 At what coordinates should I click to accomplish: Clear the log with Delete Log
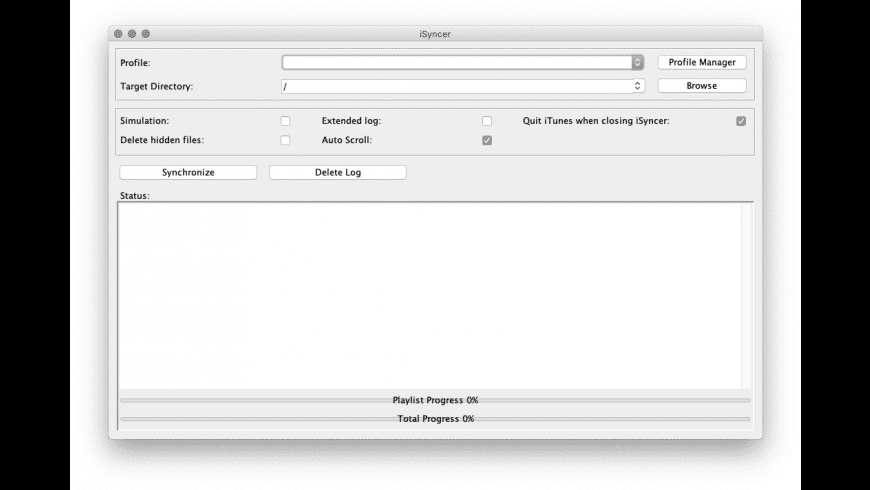337,172
